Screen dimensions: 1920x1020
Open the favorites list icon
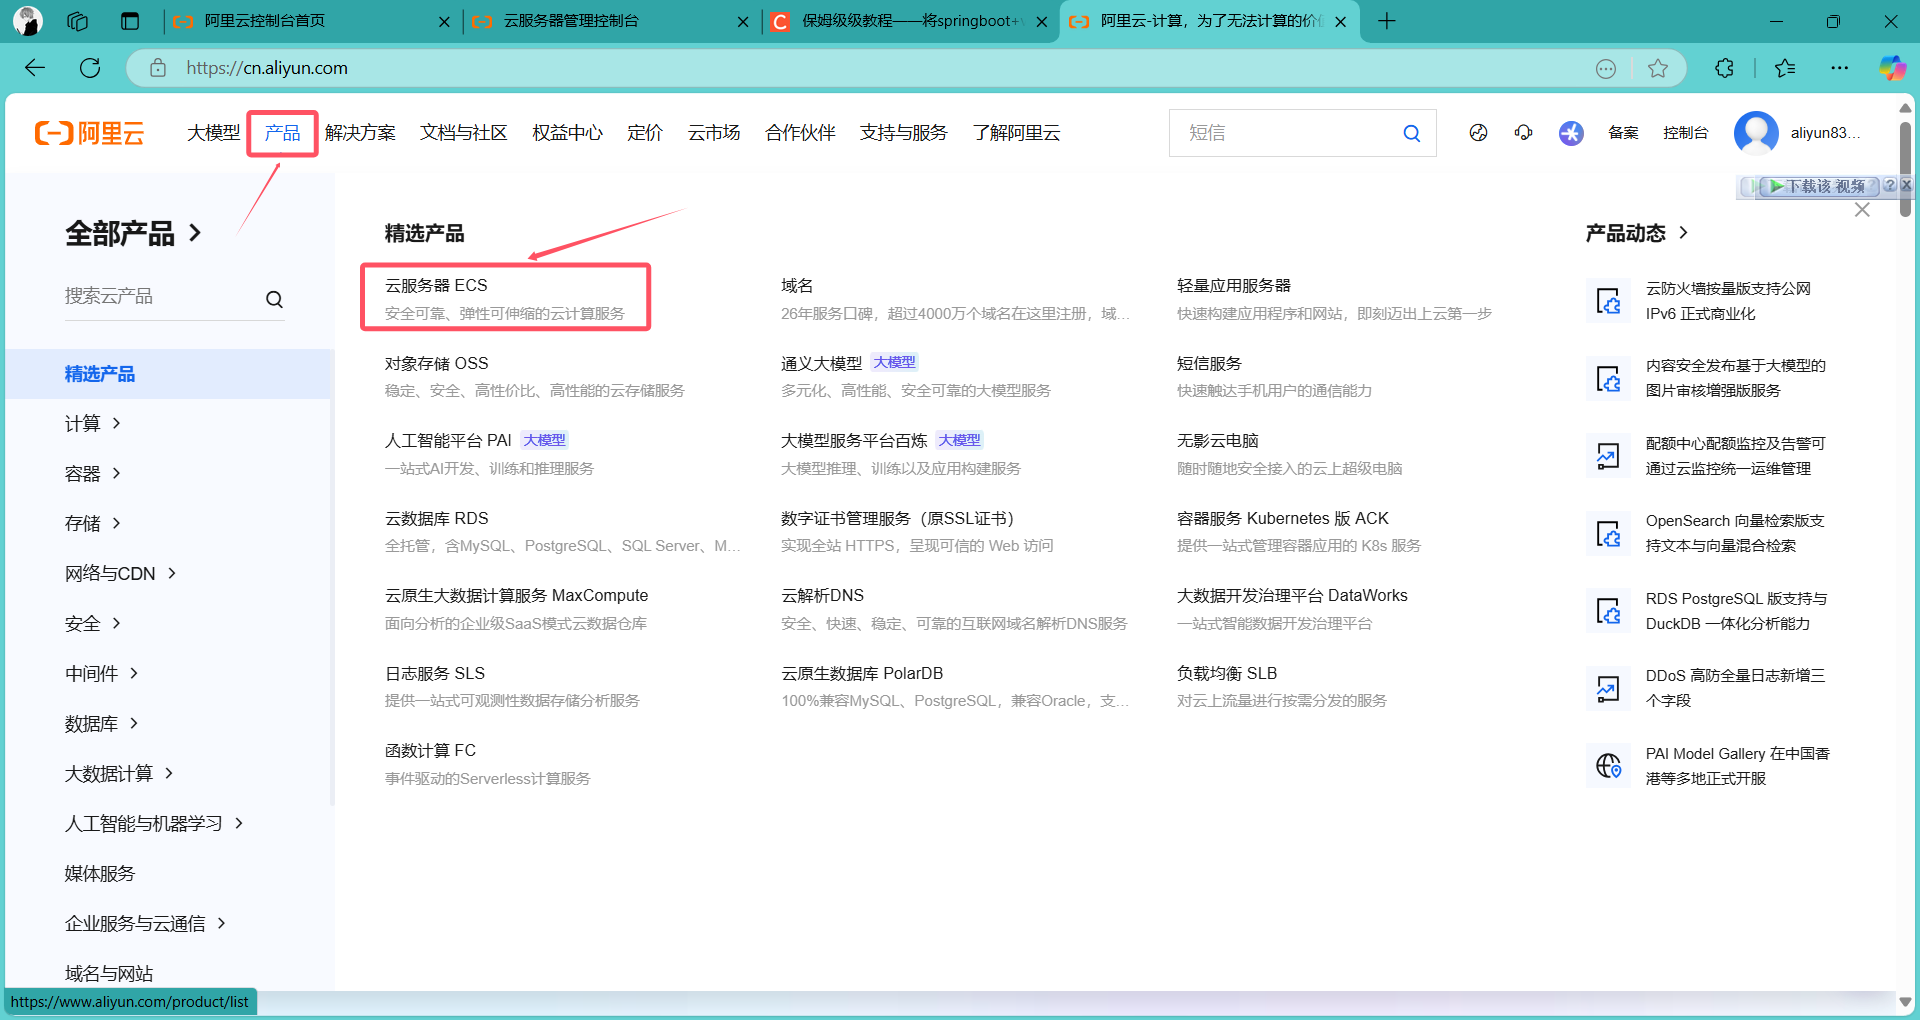1785,68
